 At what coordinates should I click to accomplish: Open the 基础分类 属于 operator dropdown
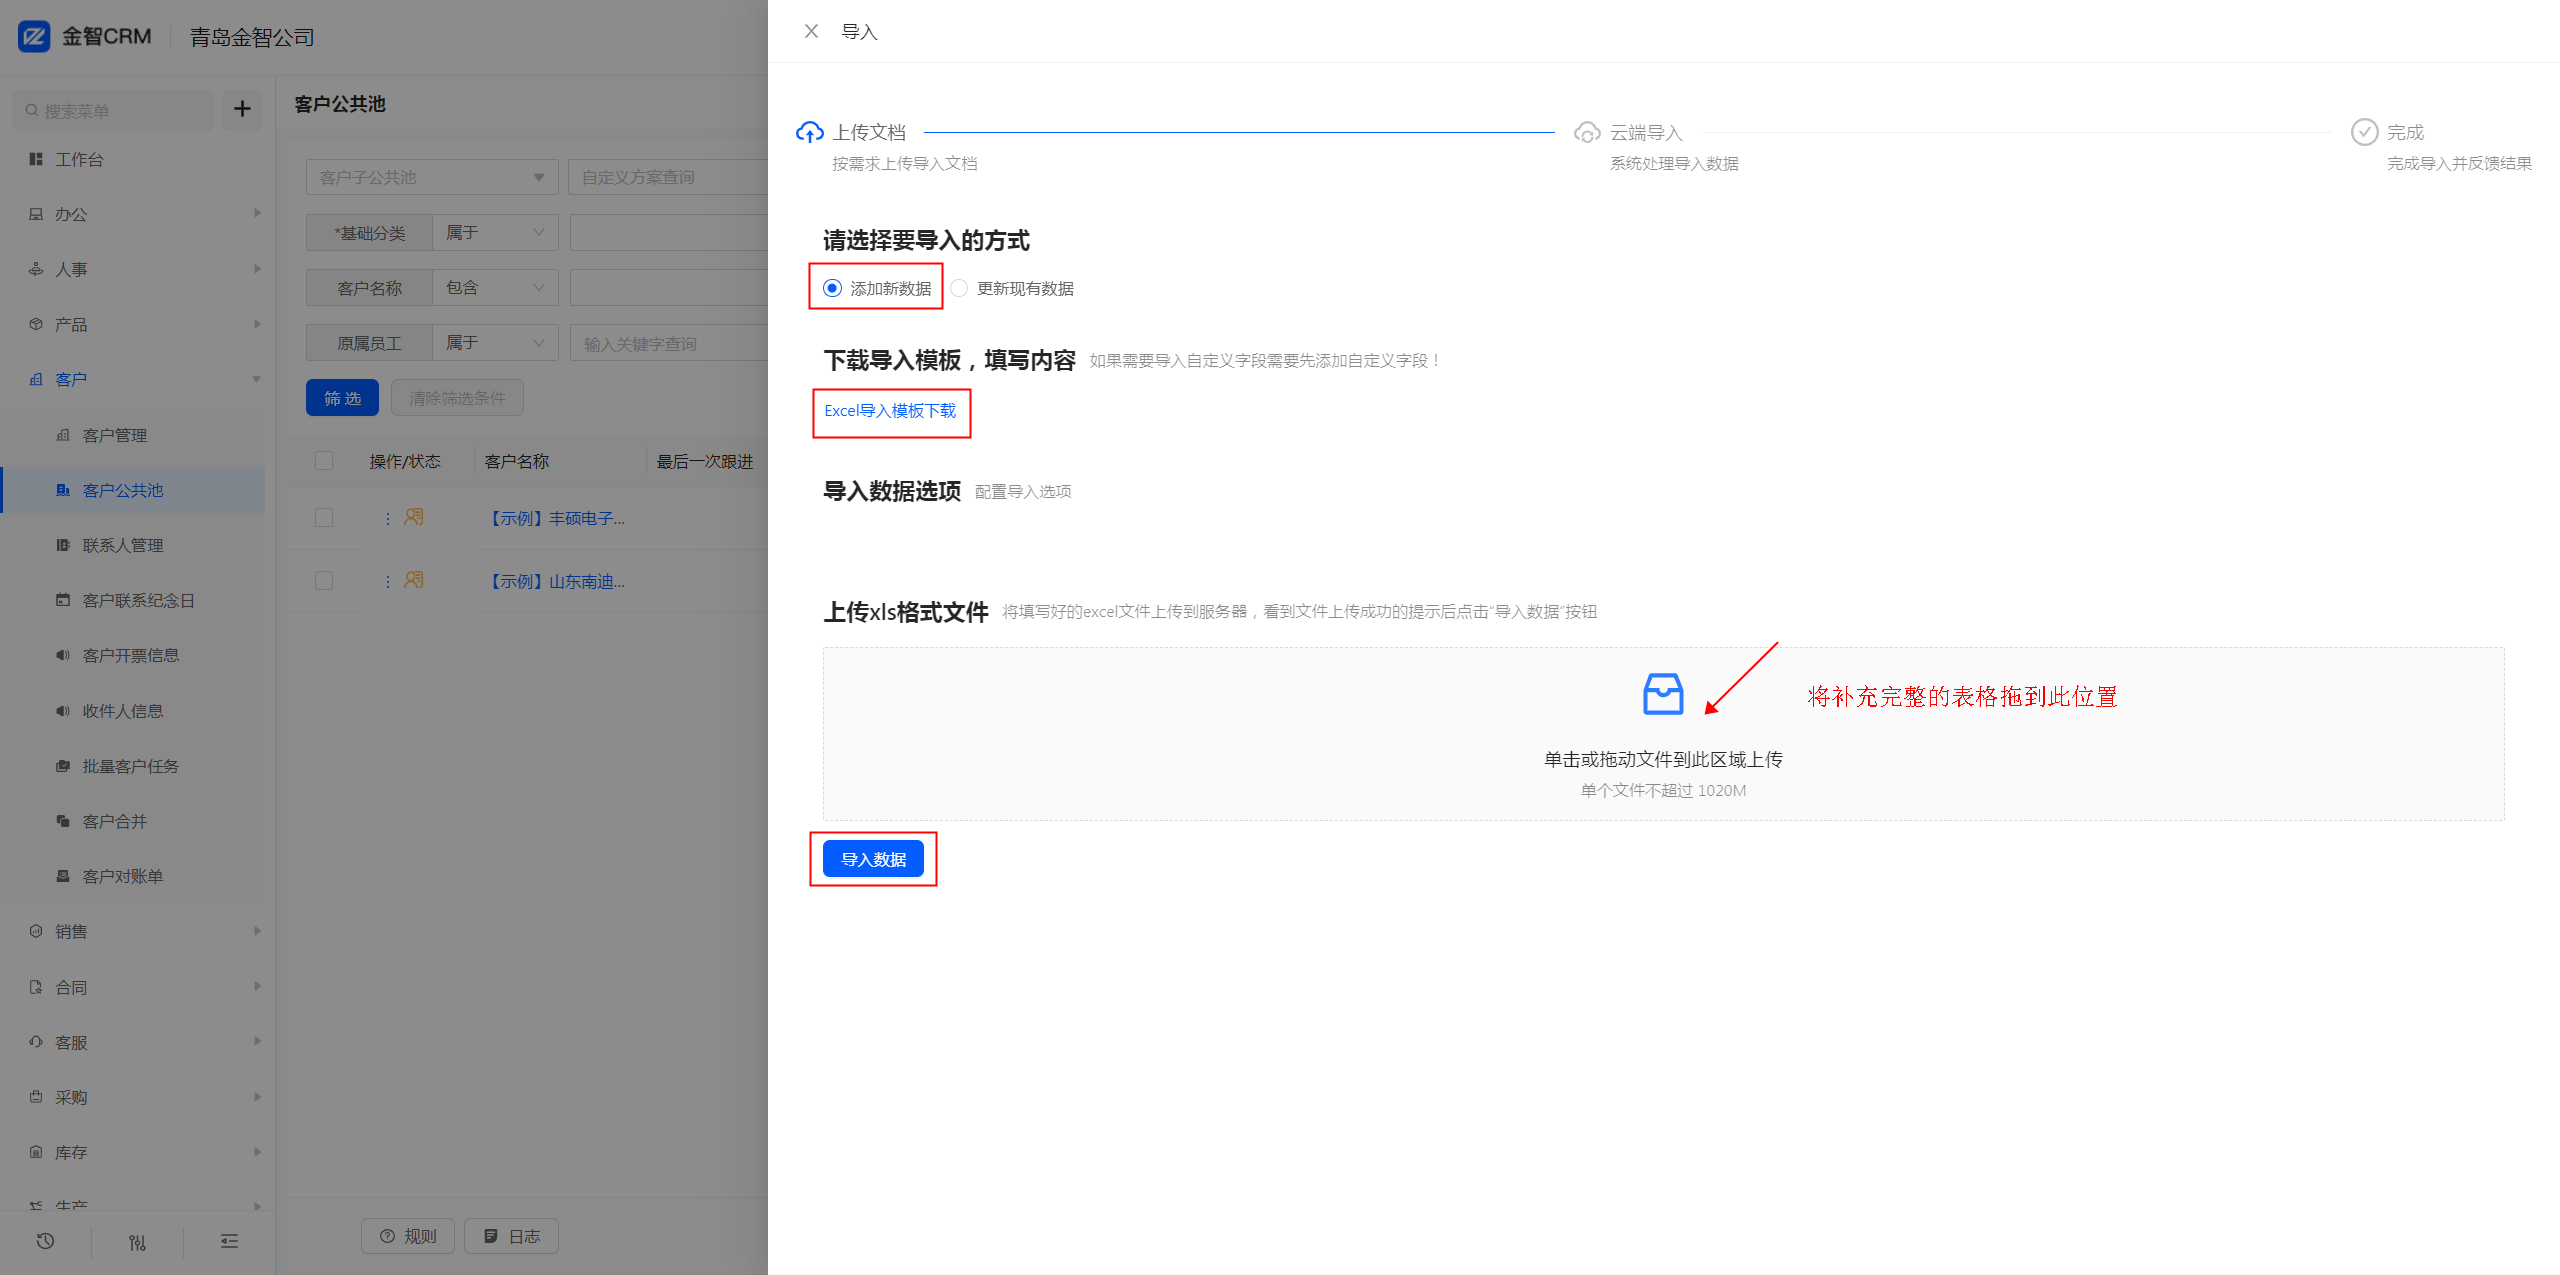[495, 232]
